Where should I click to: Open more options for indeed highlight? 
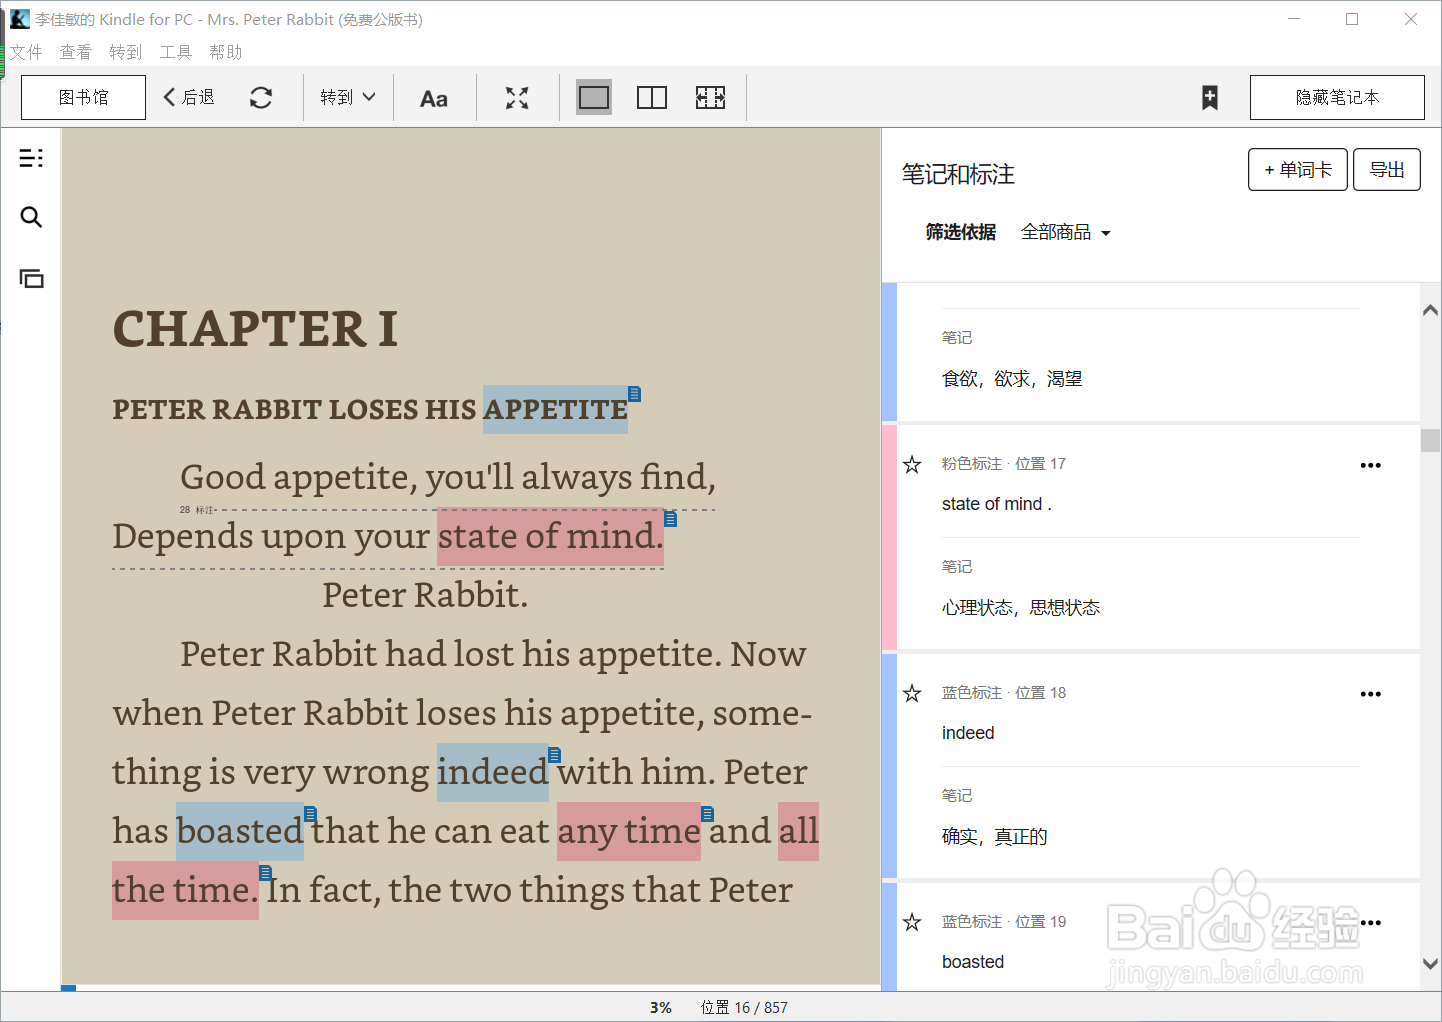click(1371, 694)
